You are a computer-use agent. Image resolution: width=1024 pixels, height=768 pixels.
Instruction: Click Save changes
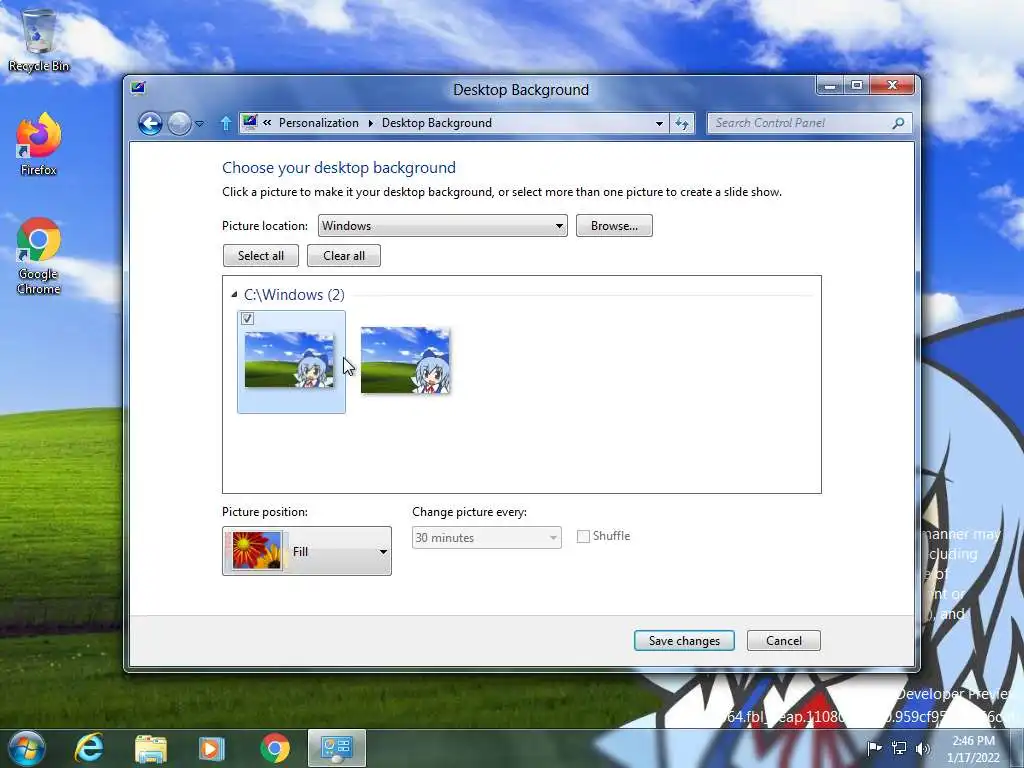click(684, 641)
